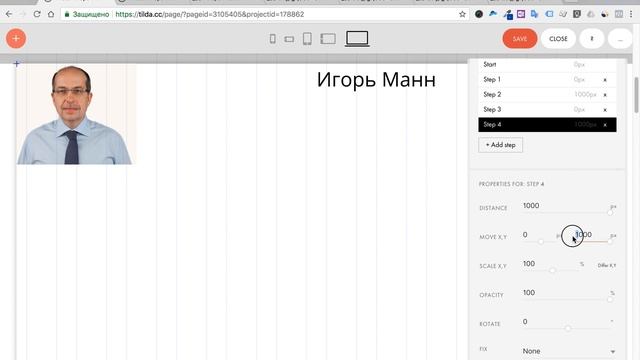Delete Step 3 with its x
The height and width of the screenshot is (360, 640).
[605, 110]
